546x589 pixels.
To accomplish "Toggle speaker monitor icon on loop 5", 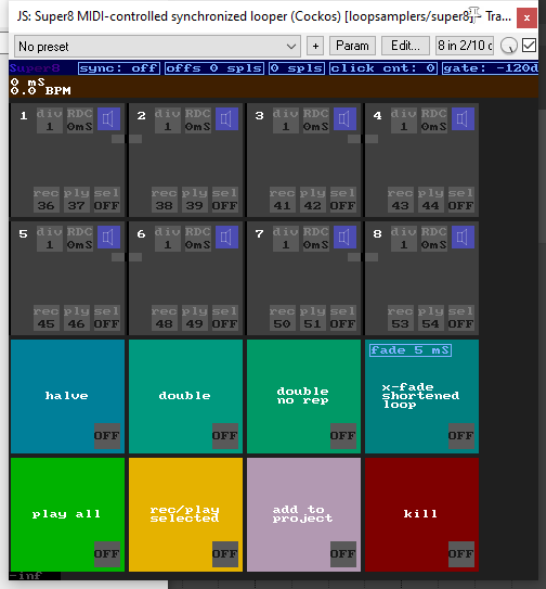I will (109, 237).
